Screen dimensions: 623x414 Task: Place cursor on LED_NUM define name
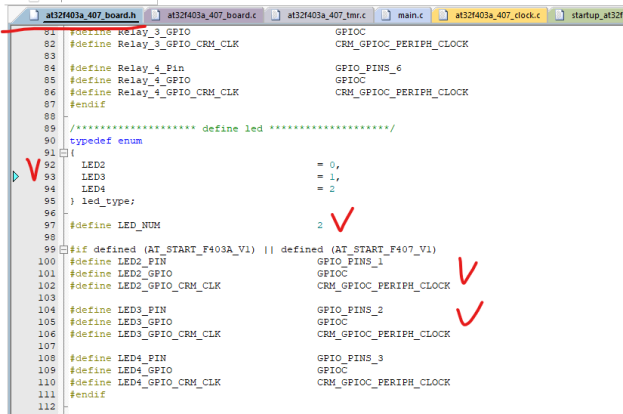coord(130,225)
